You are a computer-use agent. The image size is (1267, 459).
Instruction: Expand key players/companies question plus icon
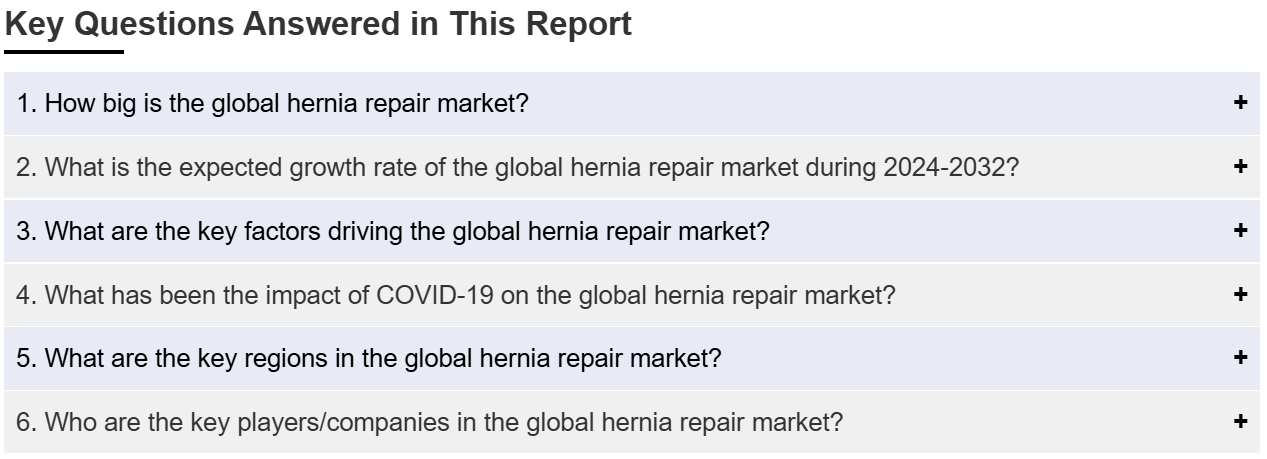tap(1241, 422)
